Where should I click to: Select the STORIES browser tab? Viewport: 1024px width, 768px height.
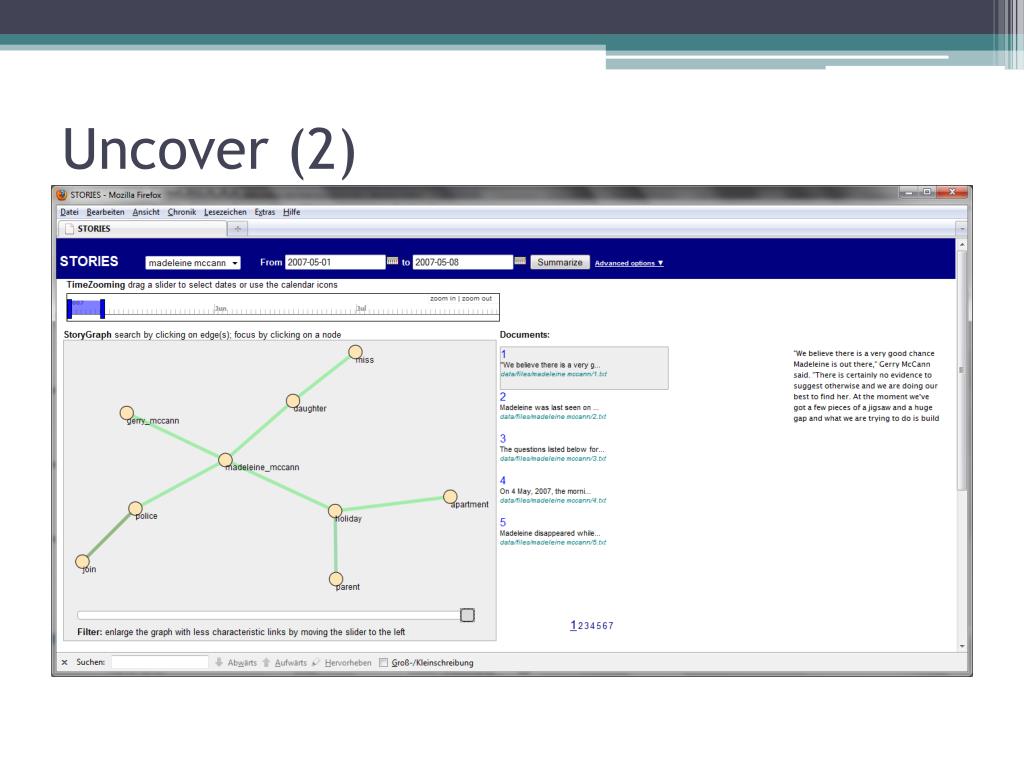point(142,229)
